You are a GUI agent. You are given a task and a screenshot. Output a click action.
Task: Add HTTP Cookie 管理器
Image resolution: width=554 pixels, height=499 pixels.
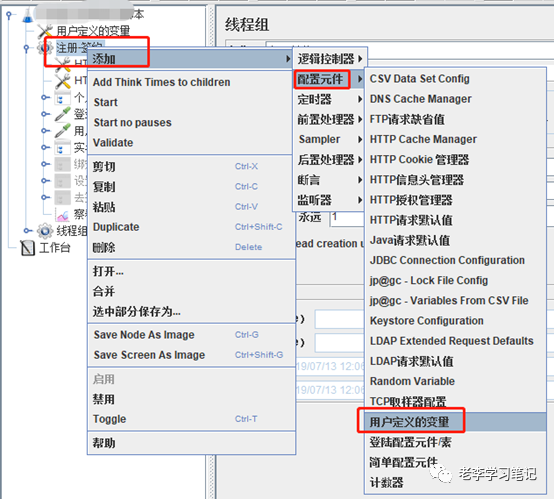click(x=455, y=159)
